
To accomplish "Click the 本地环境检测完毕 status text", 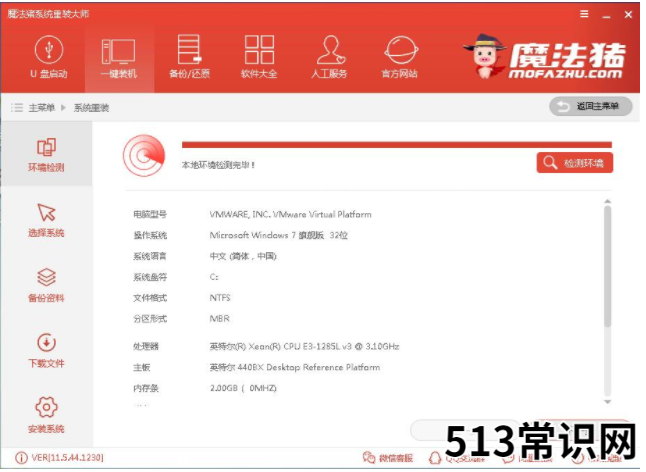I will point(218,165).
